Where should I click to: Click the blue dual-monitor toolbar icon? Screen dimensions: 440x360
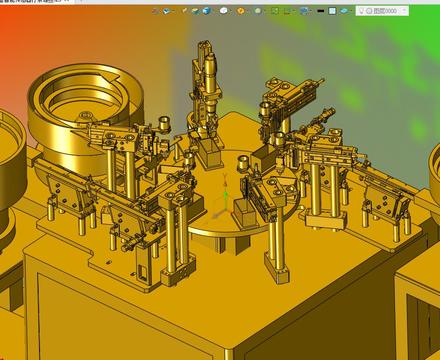[x=304, y=11]
